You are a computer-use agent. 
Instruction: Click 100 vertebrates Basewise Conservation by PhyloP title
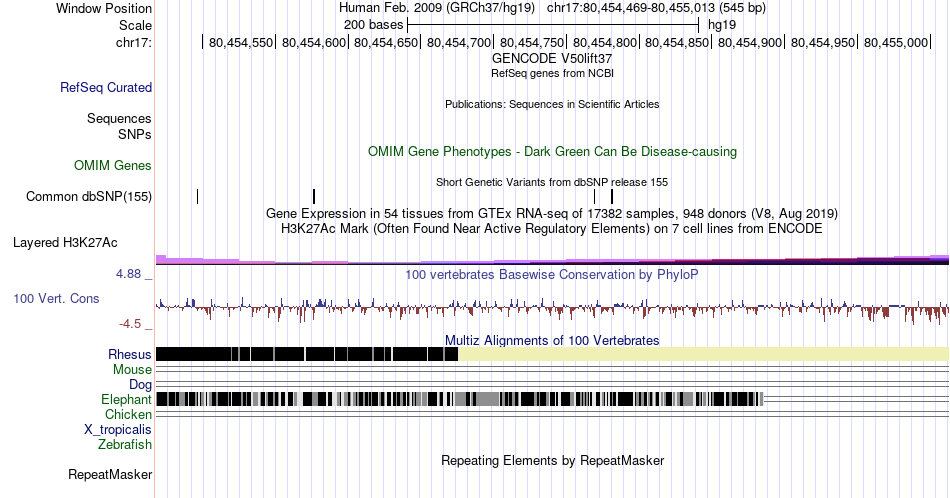552,274
